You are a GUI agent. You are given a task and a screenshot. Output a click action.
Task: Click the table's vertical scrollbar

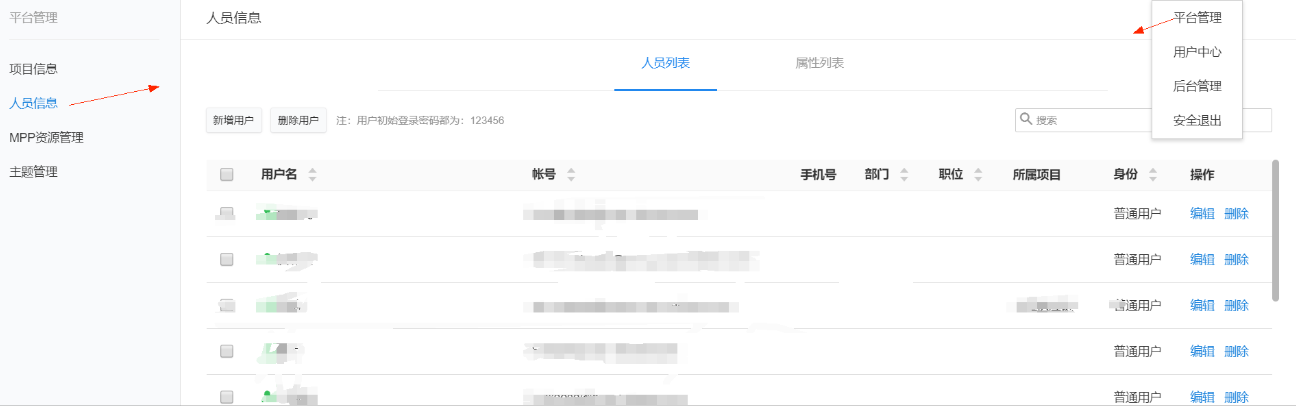1274,230
